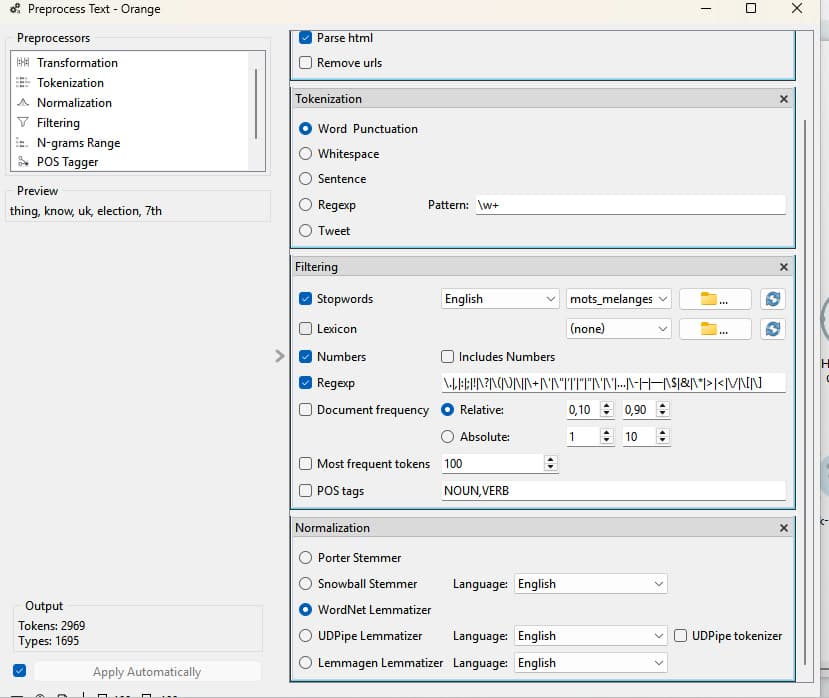Select Porter Stemmer normalization
Viewport: 829px width, 698px height.
click(305, 558)
